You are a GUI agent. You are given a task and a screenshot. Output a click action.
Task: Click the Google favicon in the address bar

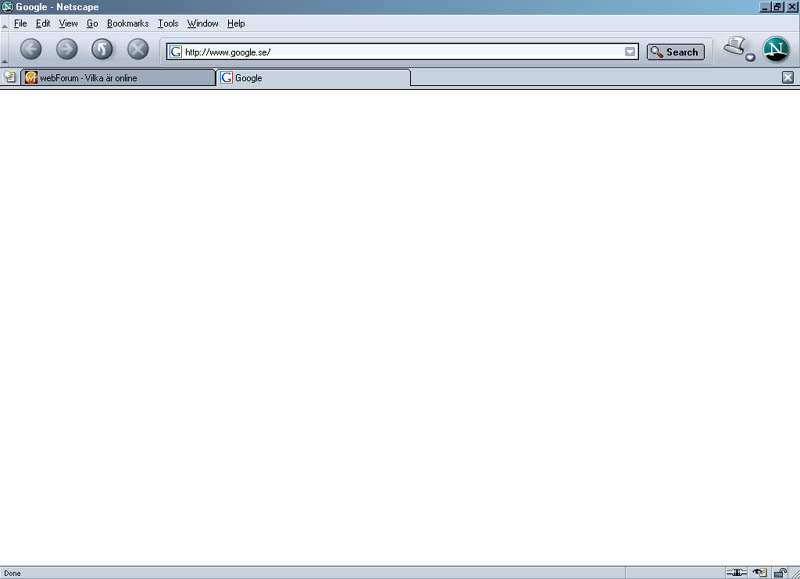tap(176, 52)
